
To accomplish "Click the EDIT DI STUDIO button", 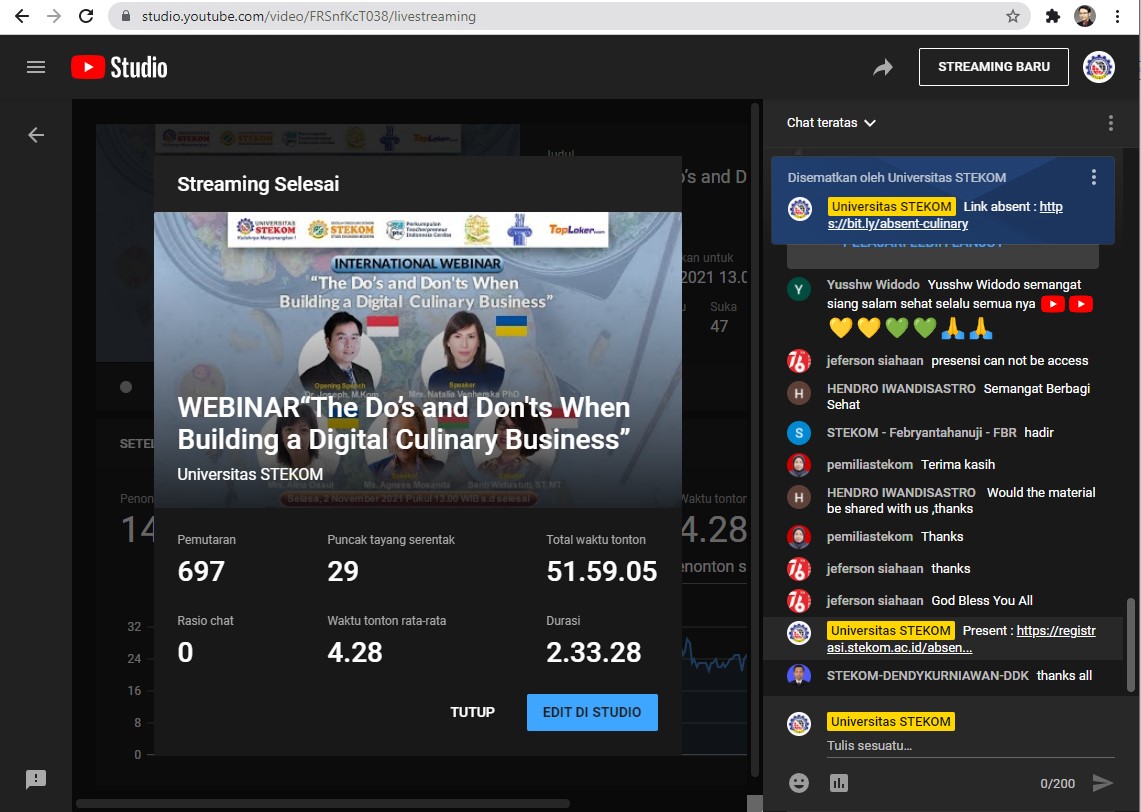I will point(592,712).
